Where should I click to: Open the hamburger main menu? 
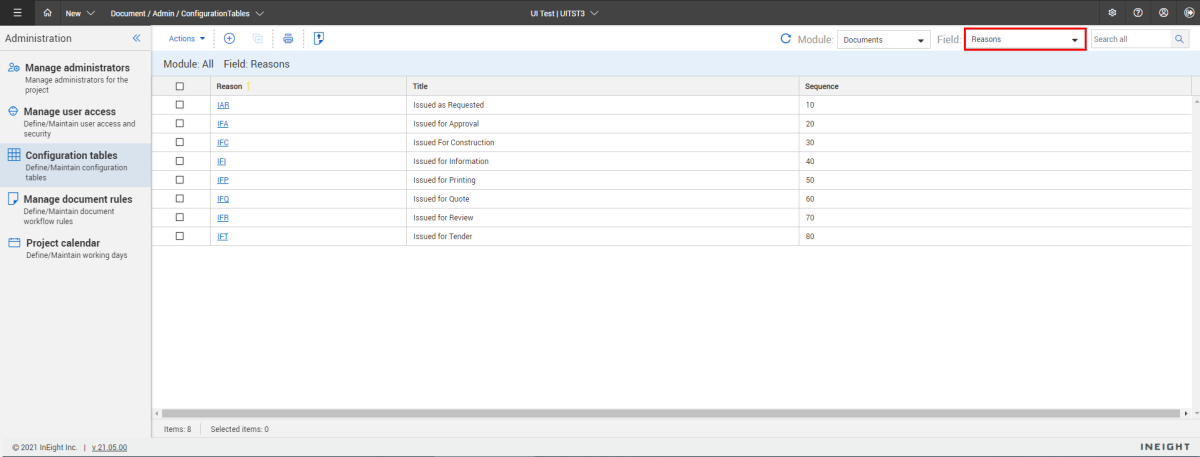pos(17,13)
